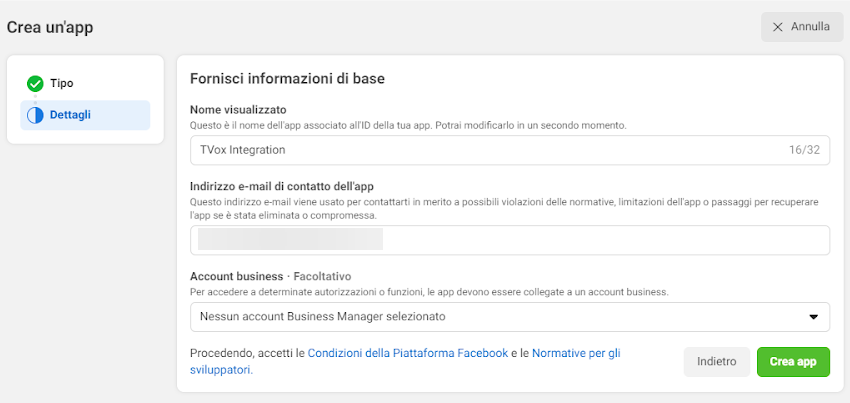Go back with the Indietro button

tap(717, 362)
